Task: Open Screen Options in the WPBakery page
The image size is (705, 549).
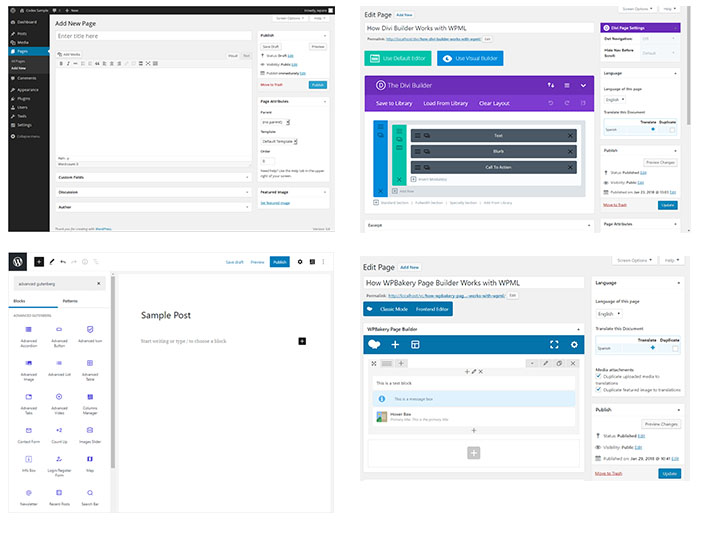Action: pyautogui.click(x=634, y=260)
